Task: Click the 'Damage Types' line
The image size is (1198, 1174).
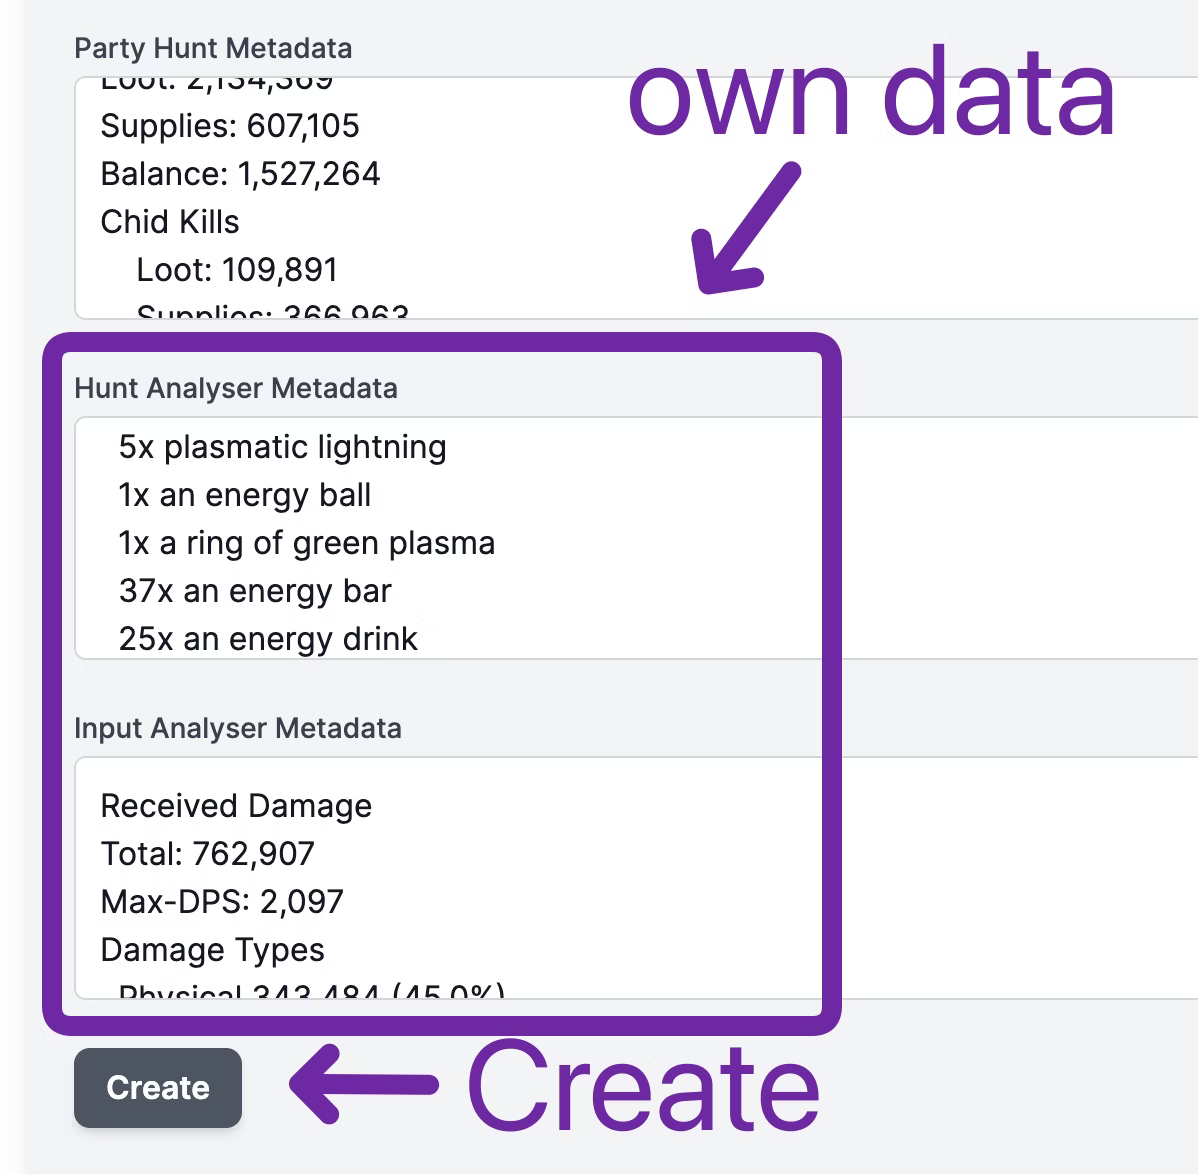Action: [x=212, y=950]
